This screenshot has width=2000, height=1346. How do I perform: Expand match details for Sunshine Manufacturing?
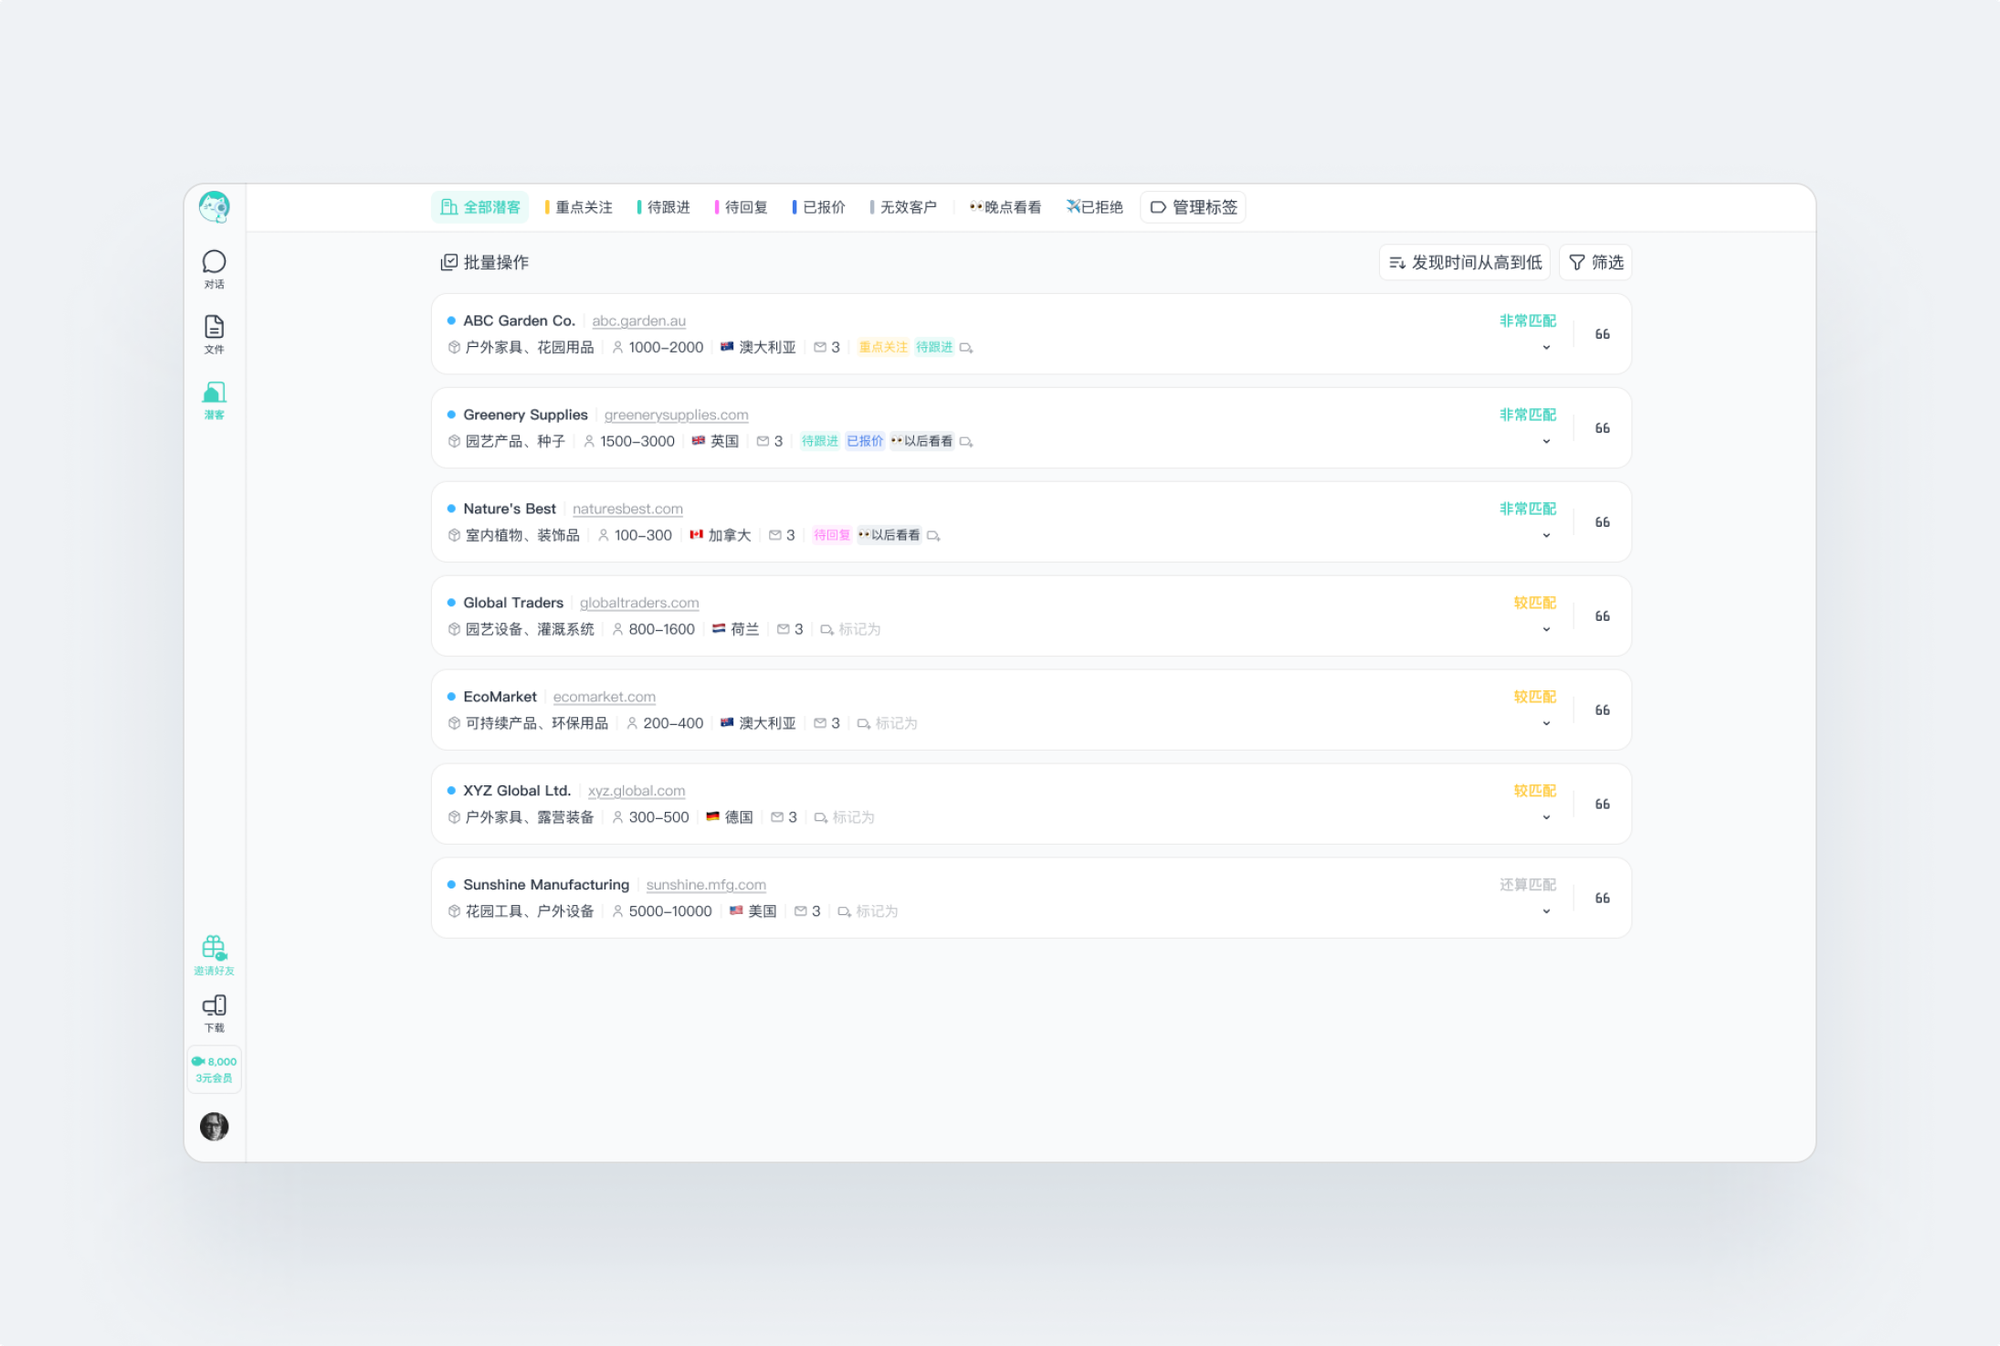(1546, 912)
